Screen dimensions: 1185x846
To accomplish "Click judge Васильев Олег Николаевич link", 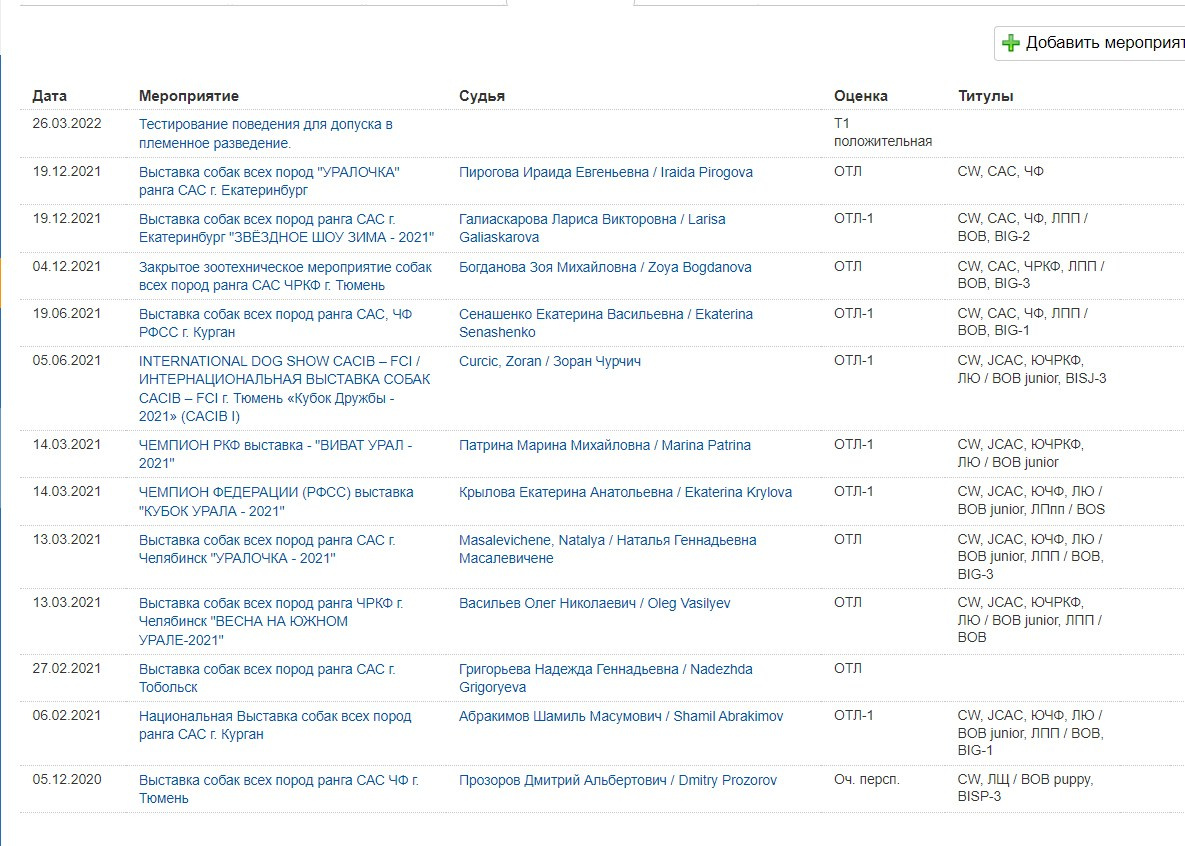I will coord(594,603).
